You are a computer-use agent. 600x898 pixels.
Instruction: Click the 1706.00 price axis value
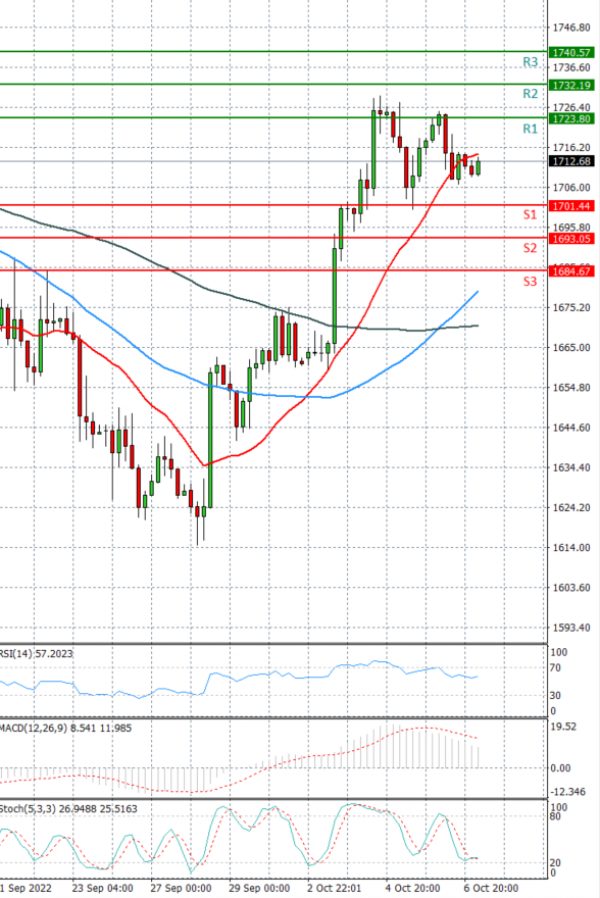pos(571,188)
